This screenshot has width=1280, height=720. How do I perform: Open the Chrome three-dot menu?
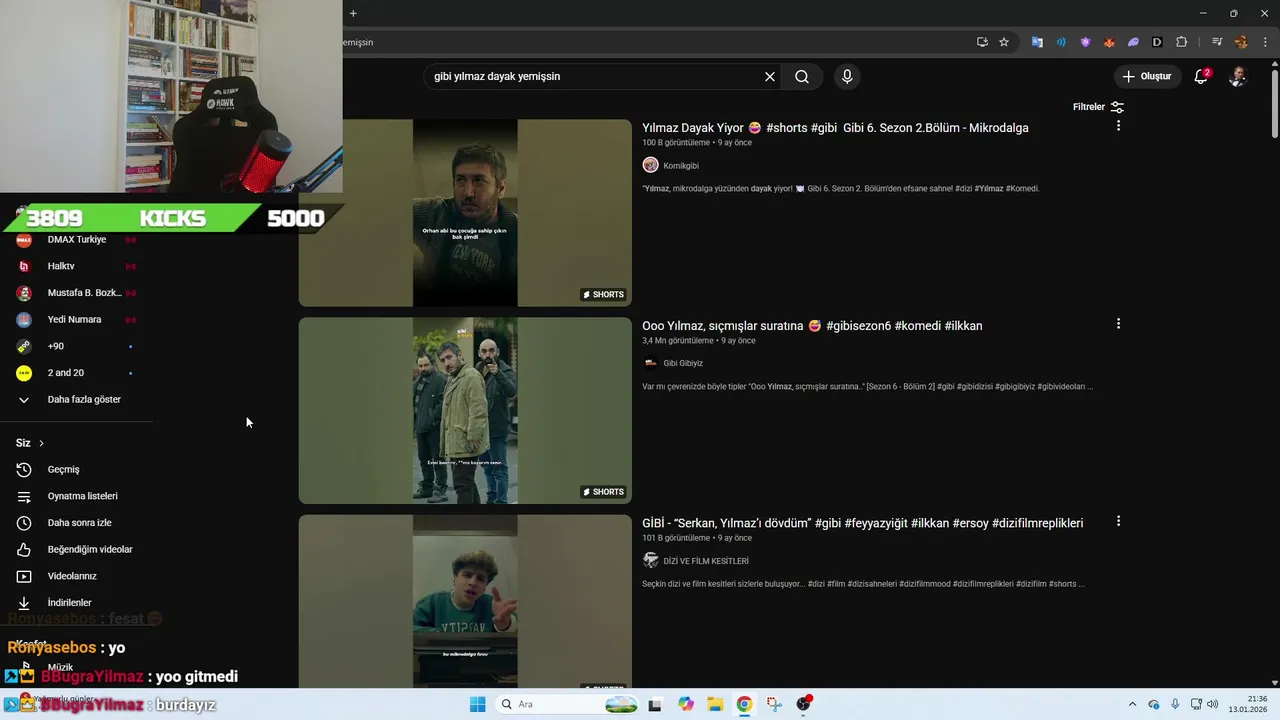(x=1265, y=42)
